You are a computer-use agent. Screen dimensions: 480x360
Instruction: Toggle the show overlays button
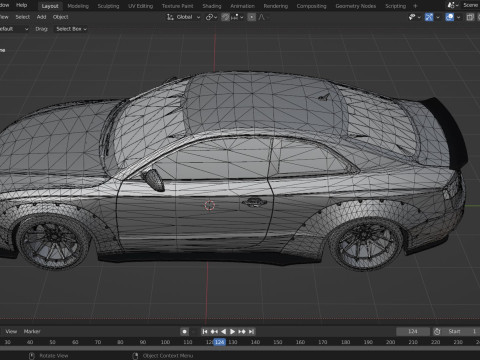pyautogui.click(x=450, y=17)
